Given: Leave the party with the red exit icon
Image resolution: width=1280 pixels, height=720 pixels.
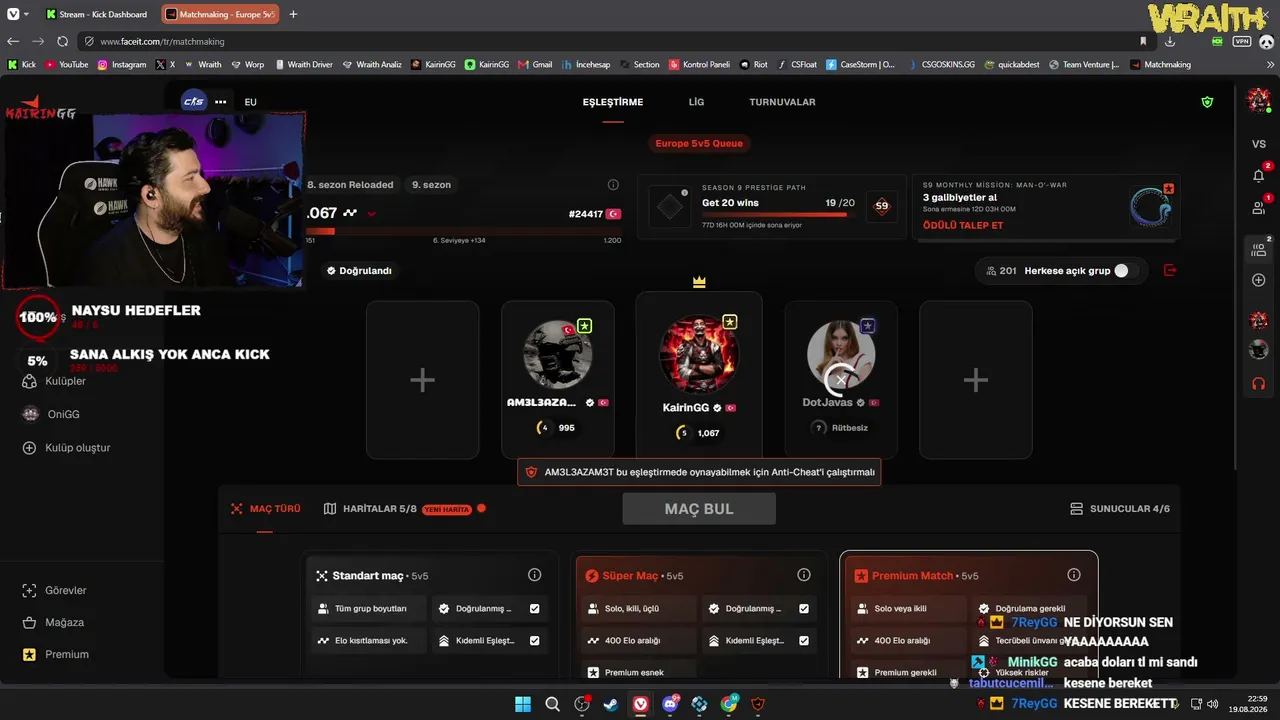Looking at the screenshot, I should click(1171, 270).
